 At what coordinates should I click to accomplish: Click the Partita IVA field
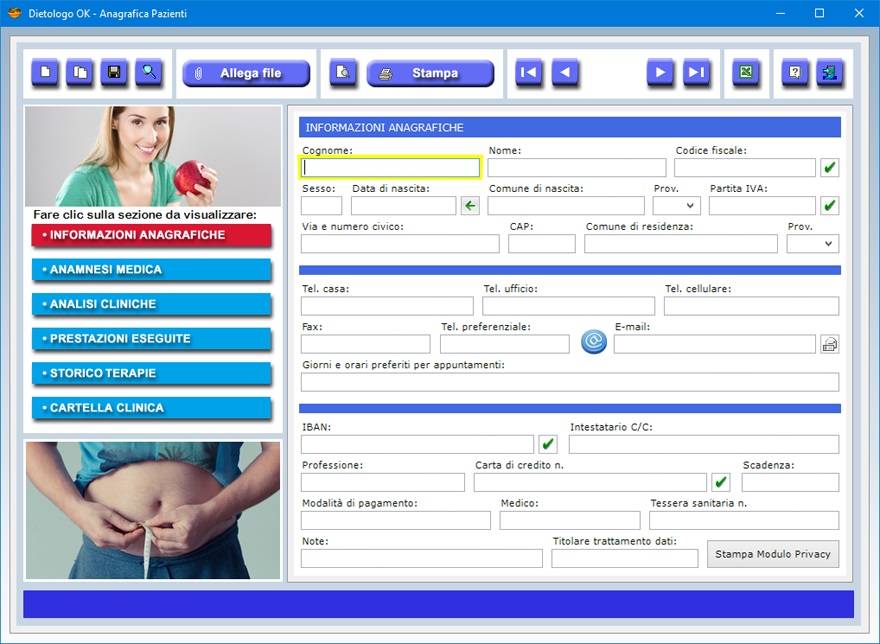tap(762, 205)
